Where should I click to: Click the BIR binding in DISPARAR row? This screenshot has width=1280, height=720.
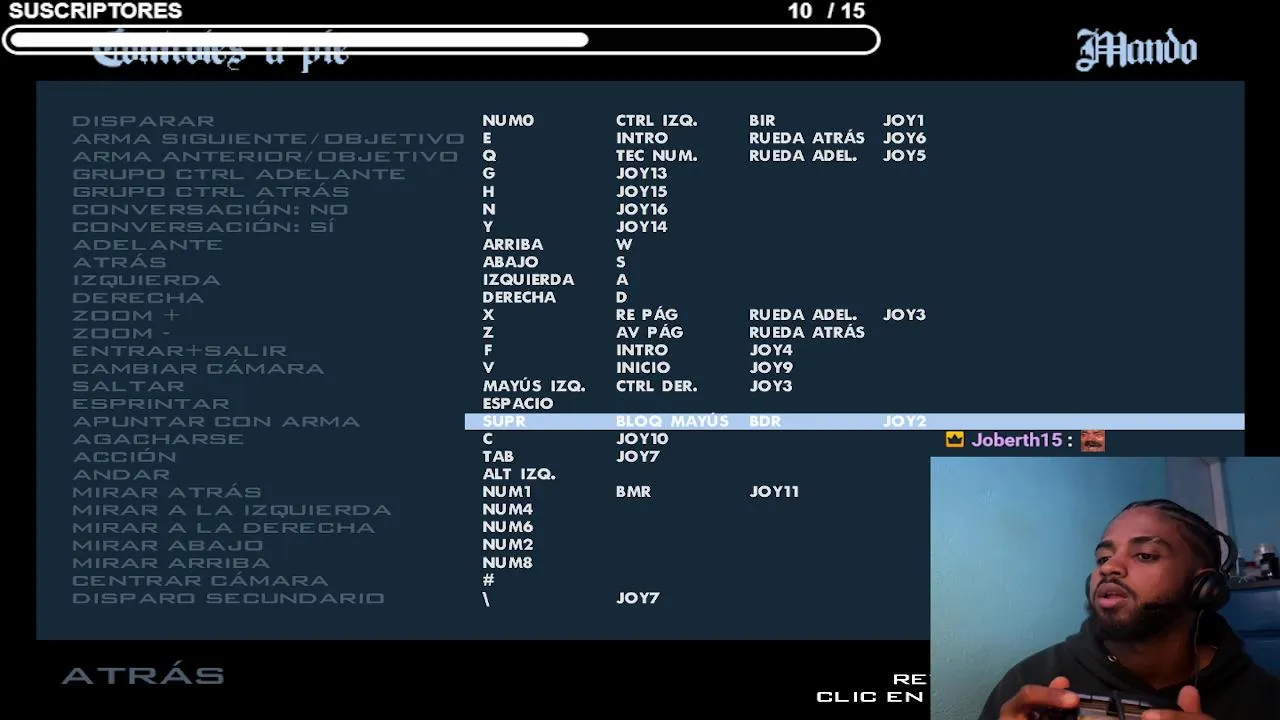coord(762,121)
